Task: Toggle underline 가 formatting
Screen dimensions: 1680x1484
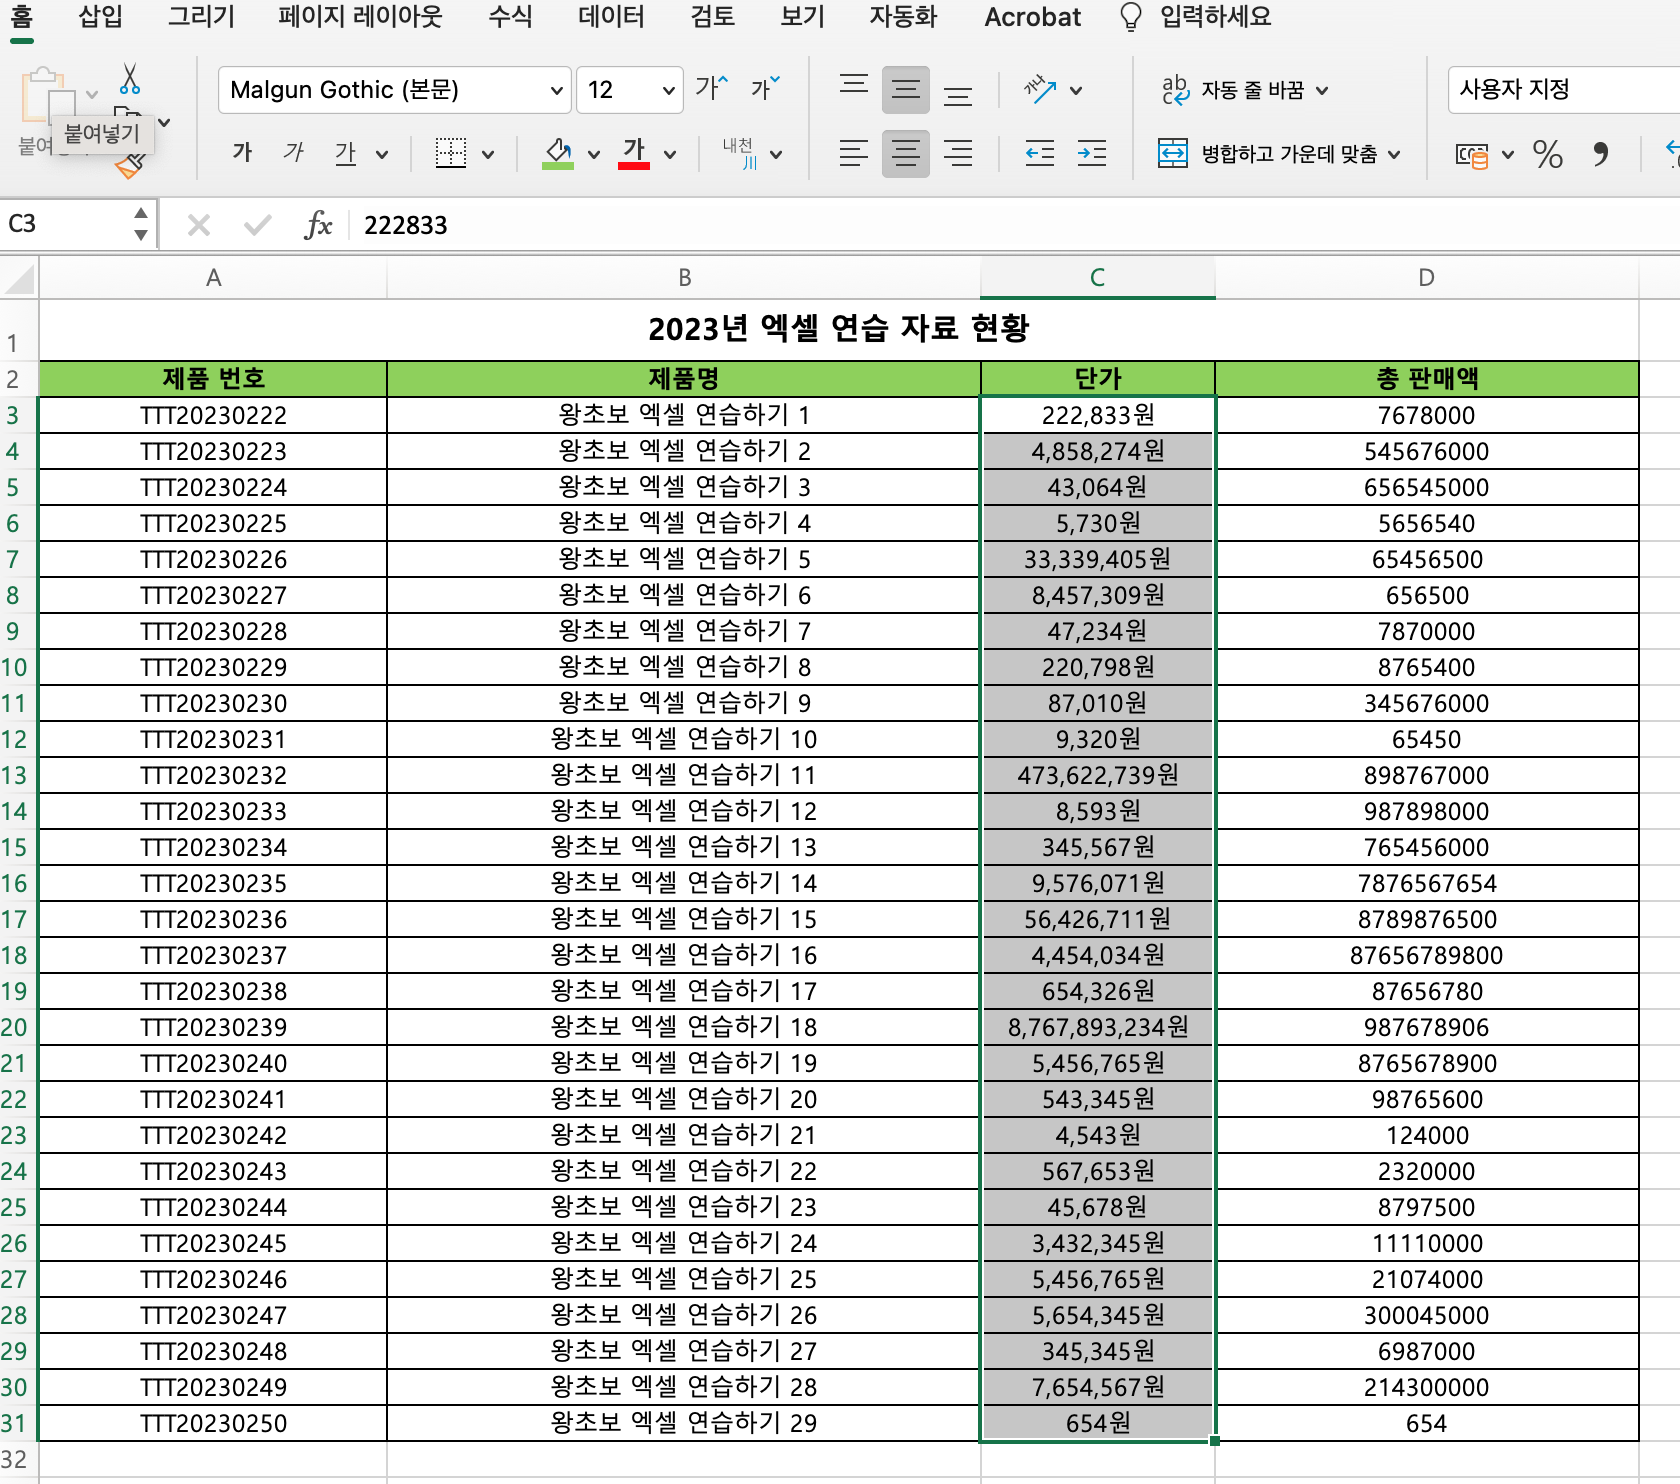Action: point(346,153)
